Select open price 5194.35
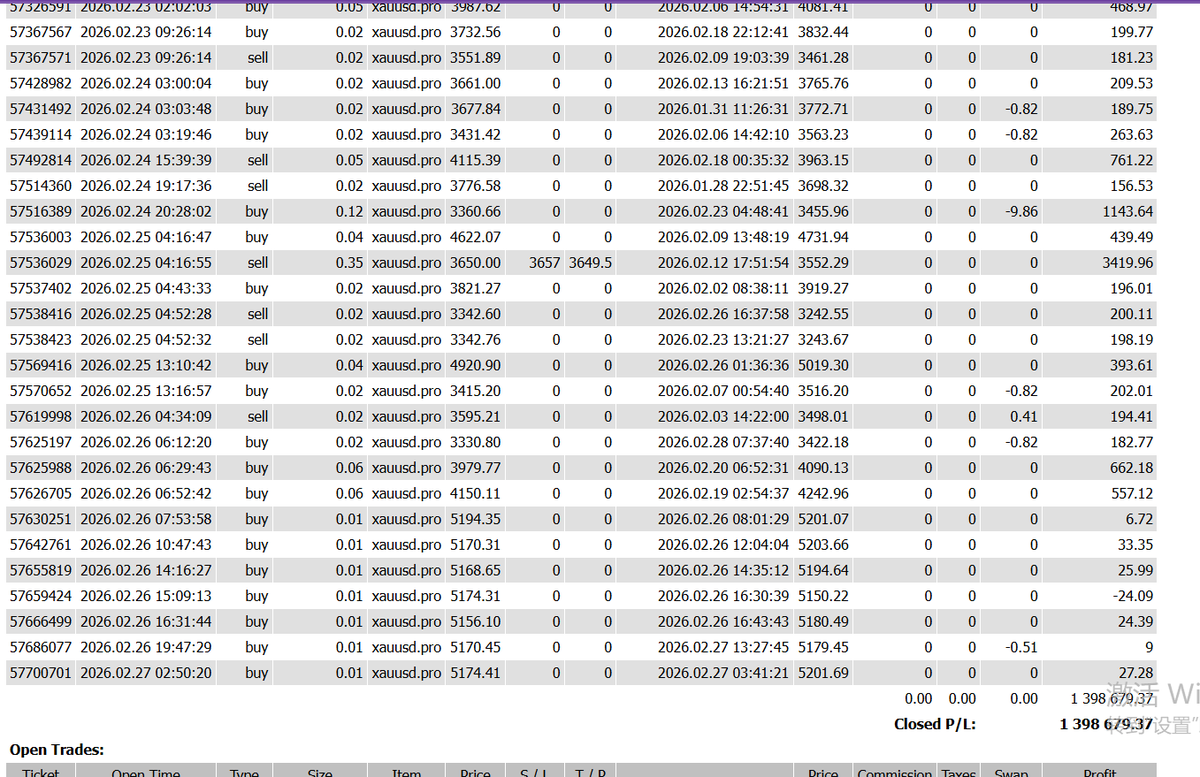Image resolution: width=1200 pixels, height=777 pixels. pos(475,519)
